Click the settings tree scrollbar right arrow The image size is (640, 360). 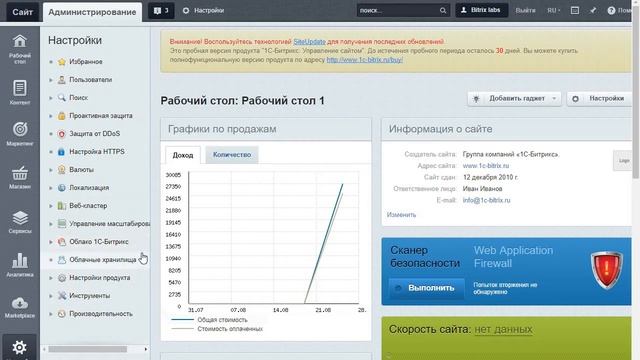pyautogui.click(x=146, y=349)
